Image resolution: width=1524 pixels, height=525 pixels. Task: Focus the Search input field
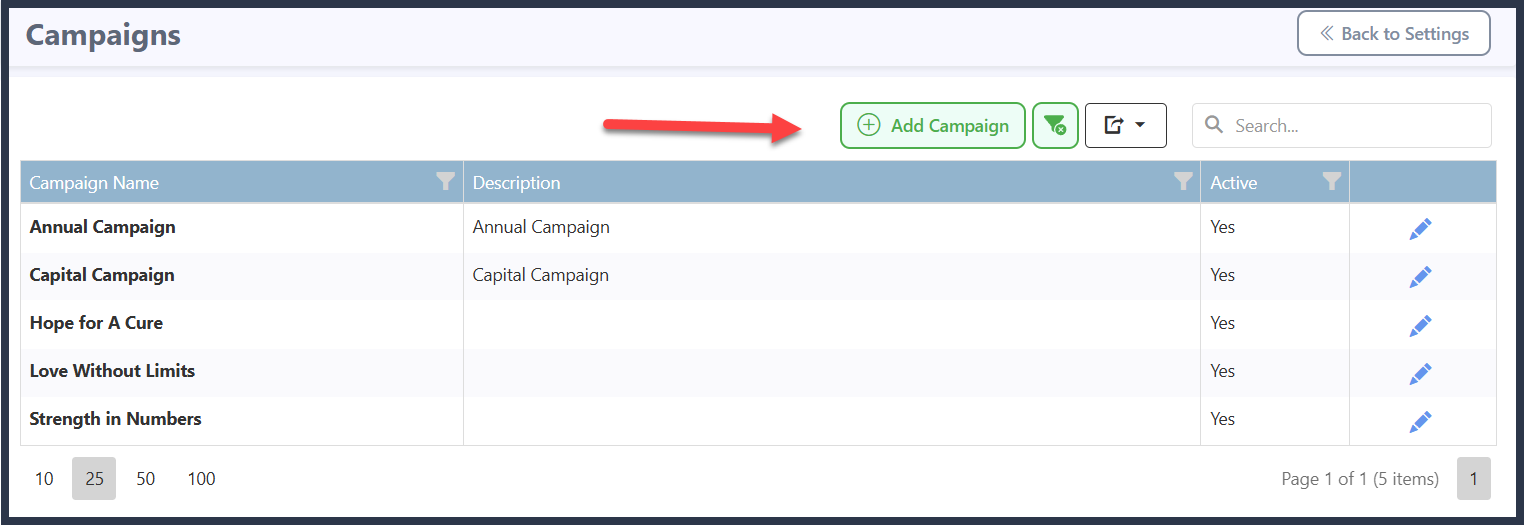tap(1341, 126)
